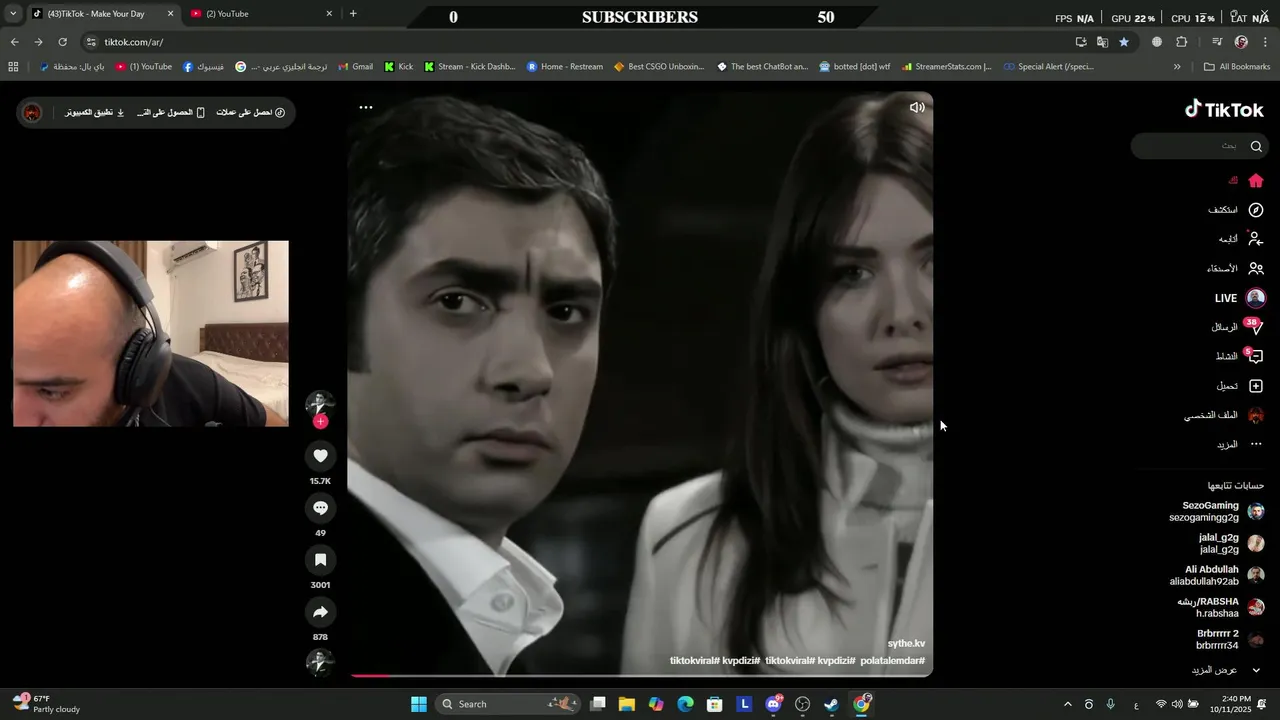Bookmark the video showing 3001 saves

click(x=320, y=560)
